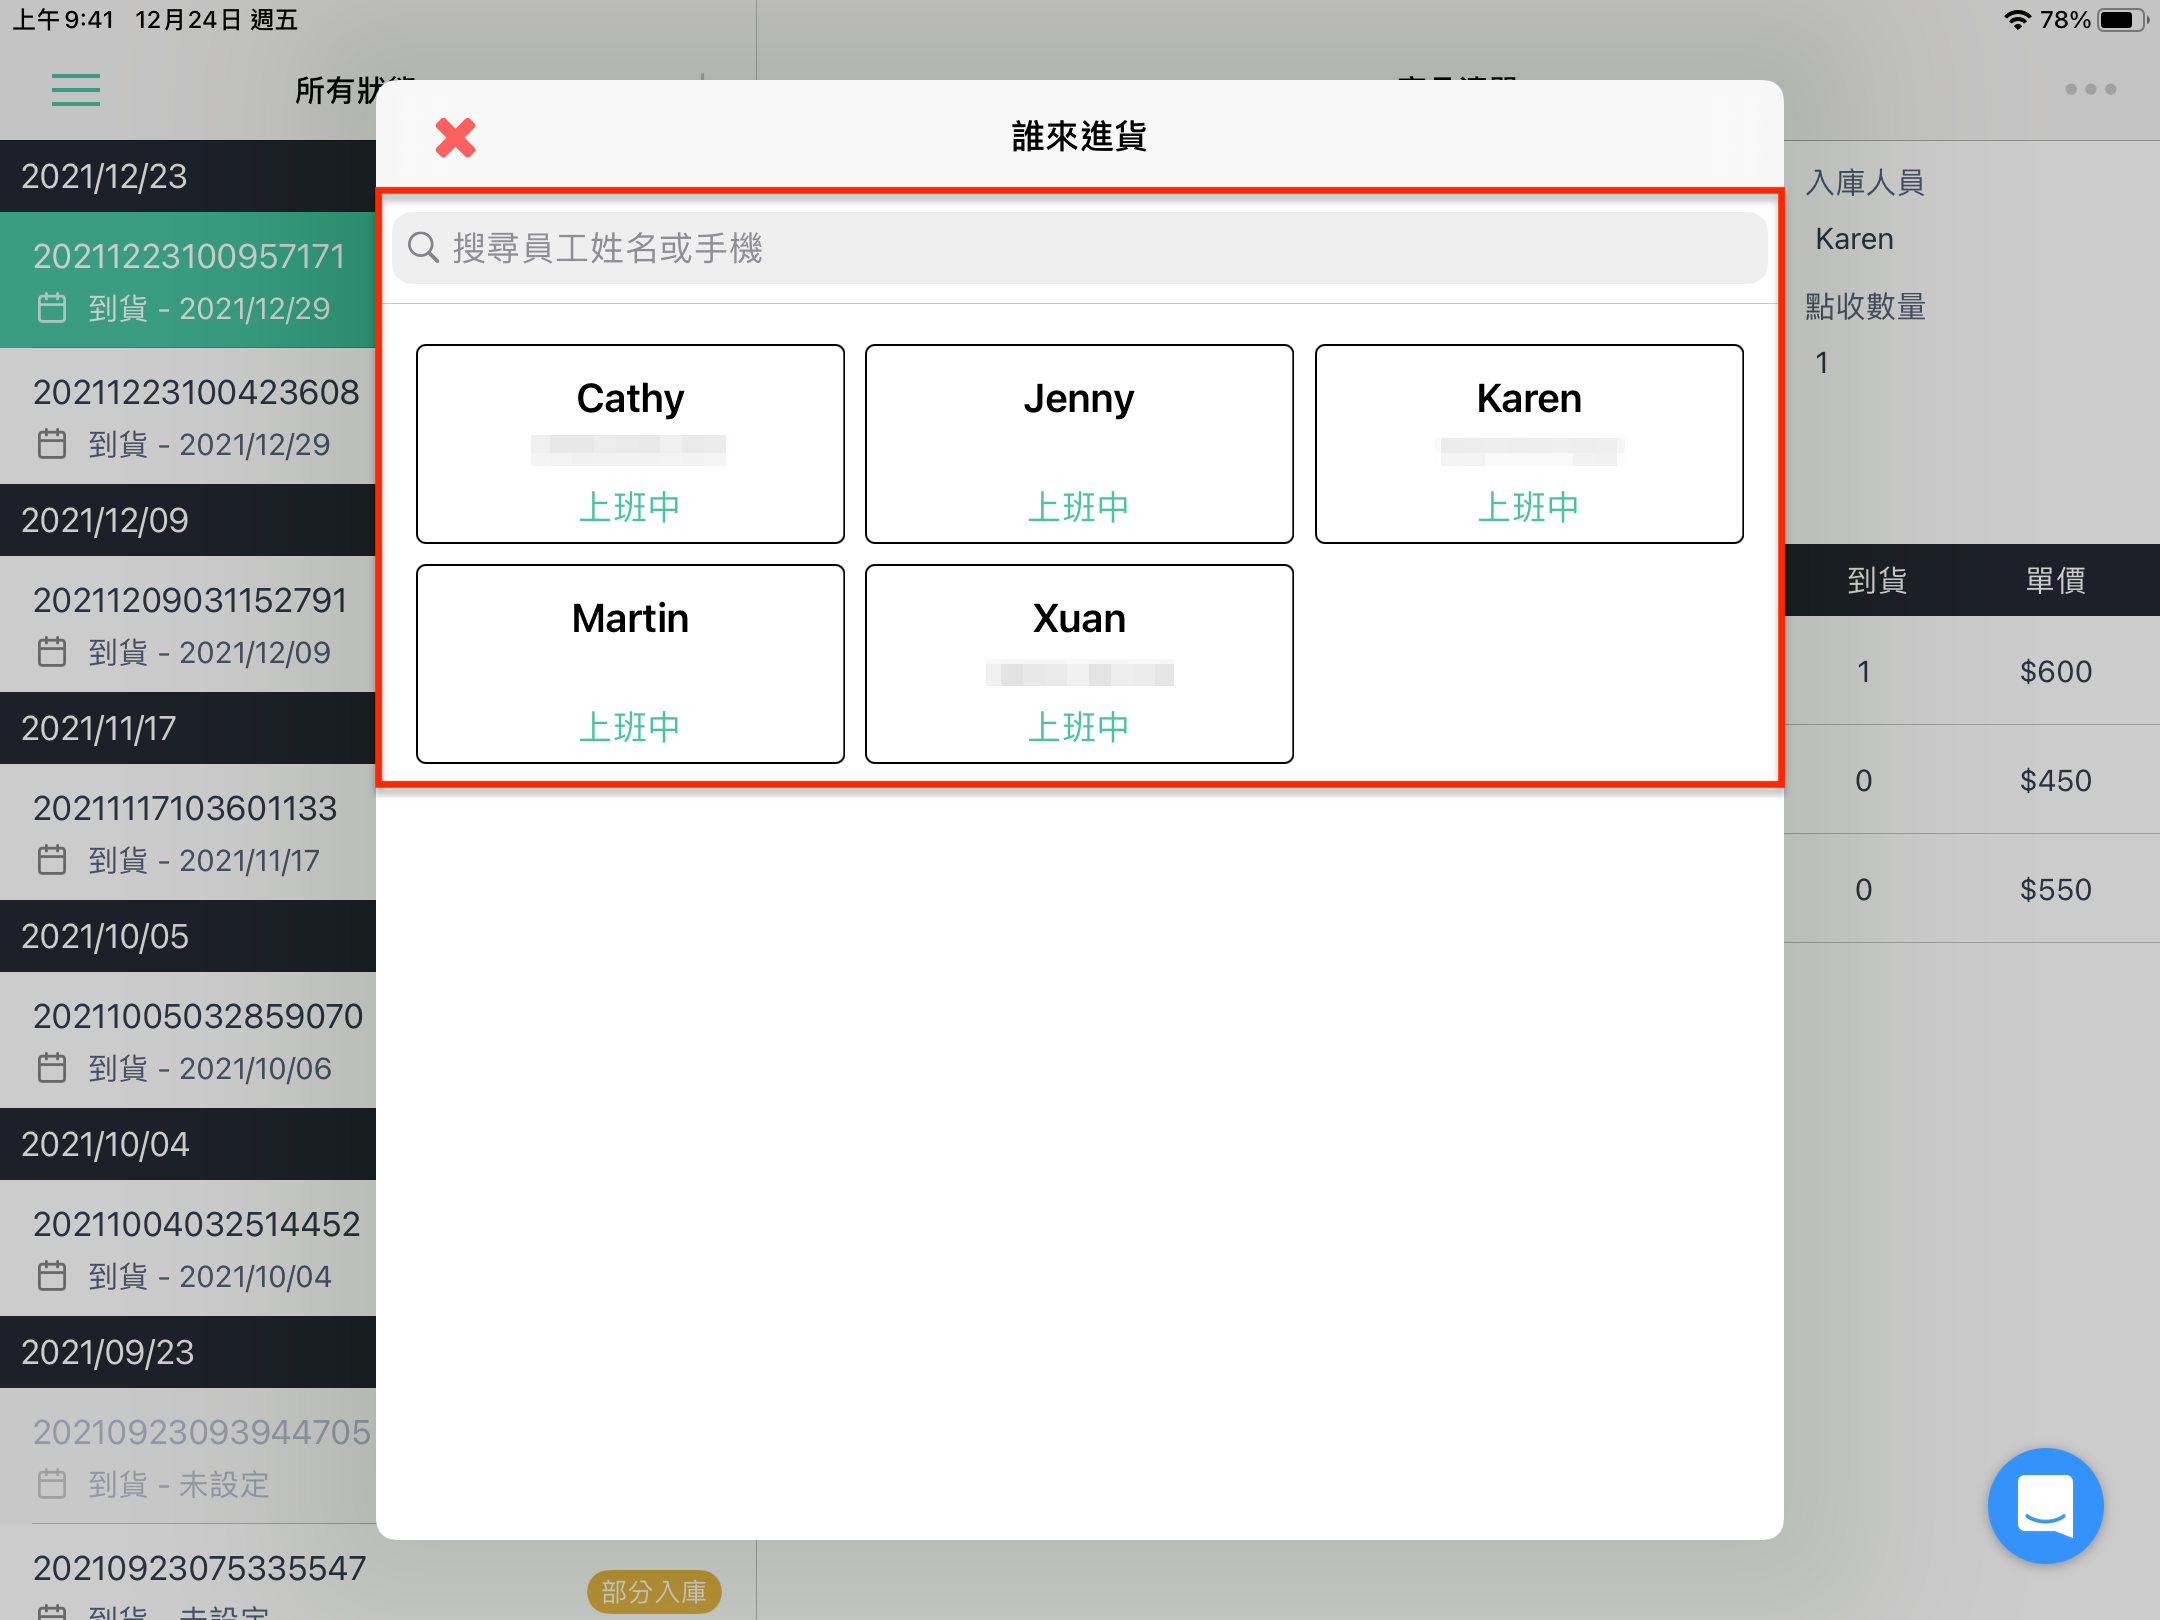Viewport: 2160px width, 1620px height.
Task: Click the 部分入庫 status badge
Action: 654,1591
